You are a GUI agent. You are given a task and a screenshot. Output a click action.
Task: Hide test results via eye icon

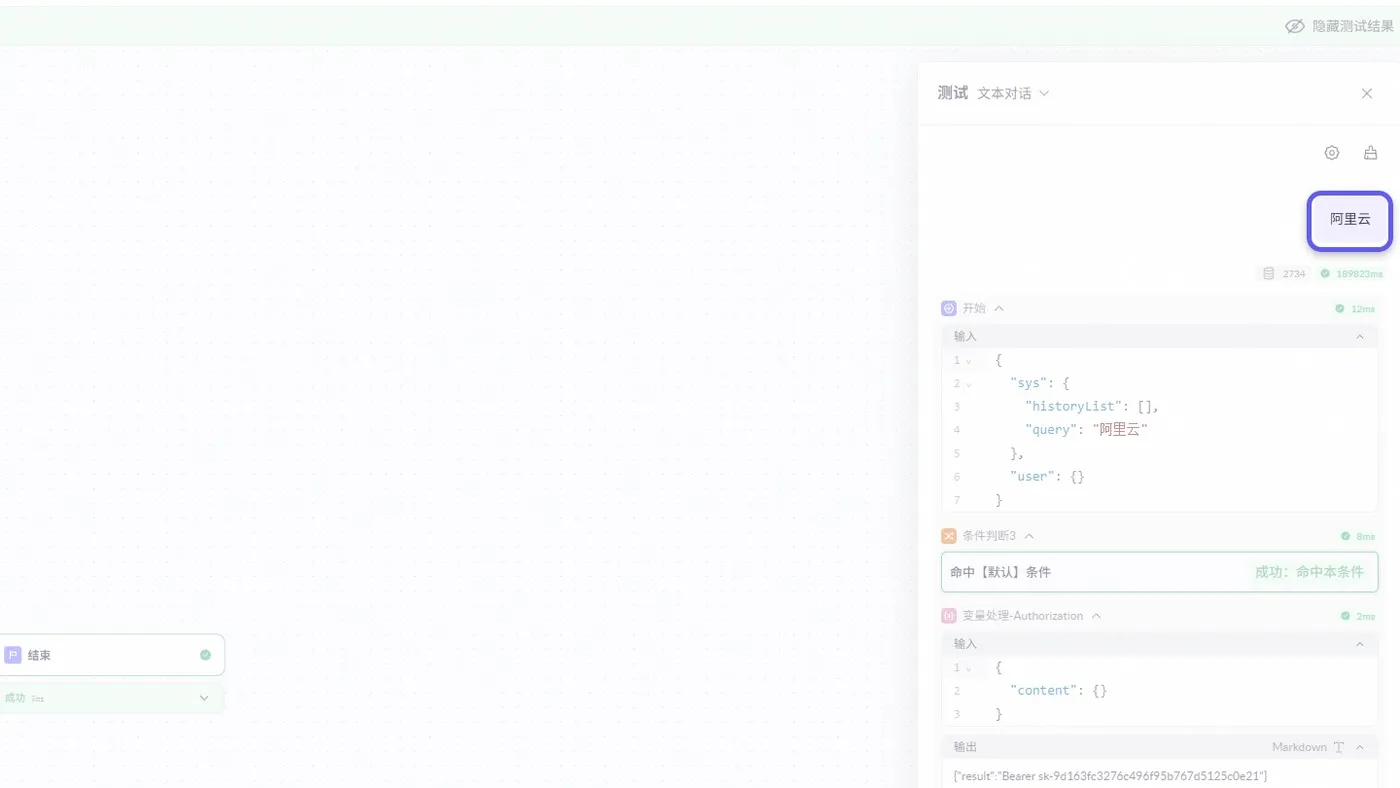(1295, 26)
